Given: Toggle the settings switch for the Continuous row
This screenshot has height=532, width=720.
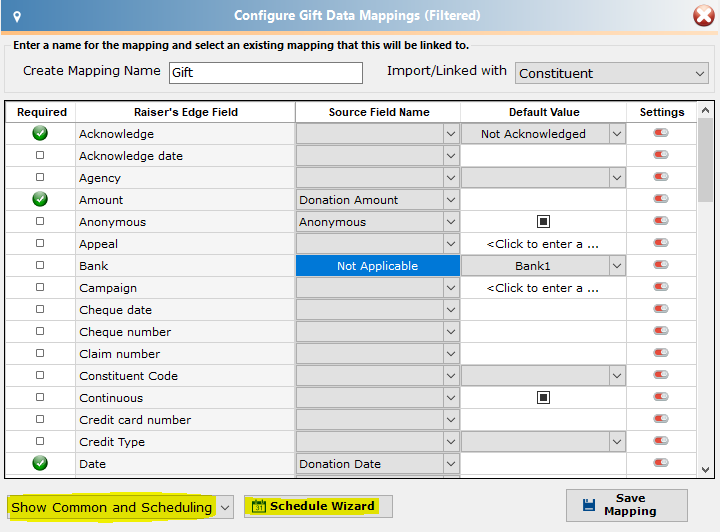Looking at the screenshot, I should pyautogui.click(x=661, y=397).
